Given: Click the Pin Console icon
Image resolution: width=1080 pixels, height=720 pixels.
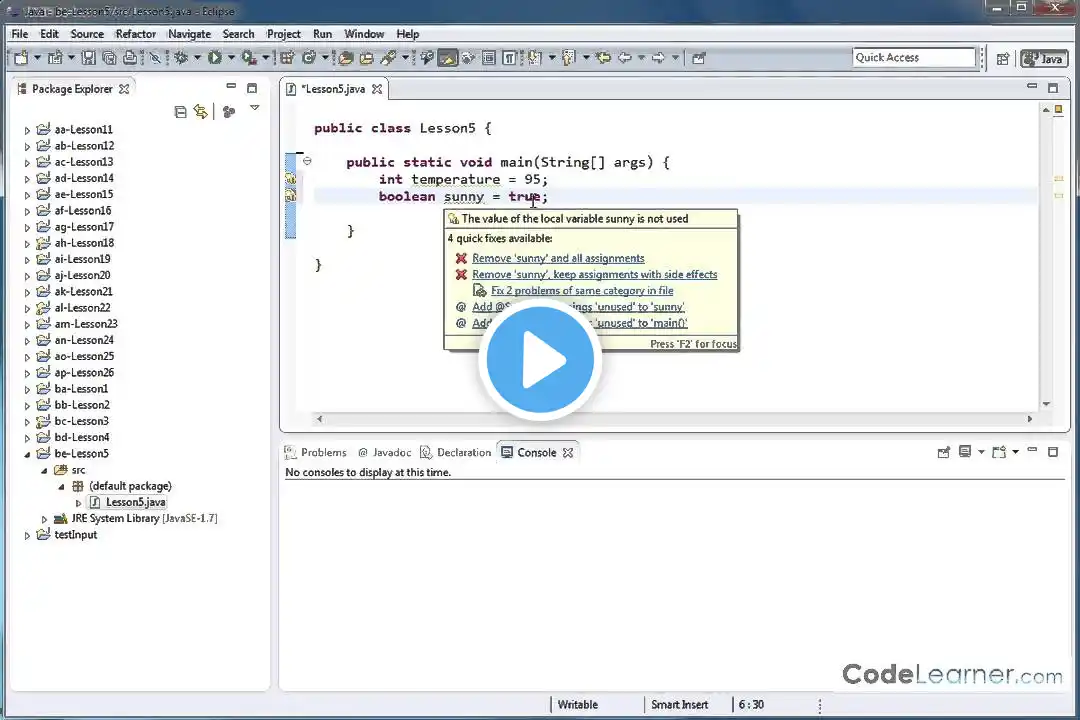Looking at the screenshot, I should tap(943, 452).
